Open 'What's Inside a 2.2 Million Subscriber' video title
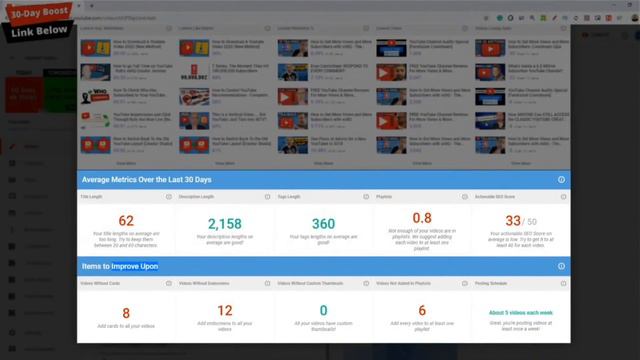The width and height of the screenshot is (640, 360). point(536,68)
